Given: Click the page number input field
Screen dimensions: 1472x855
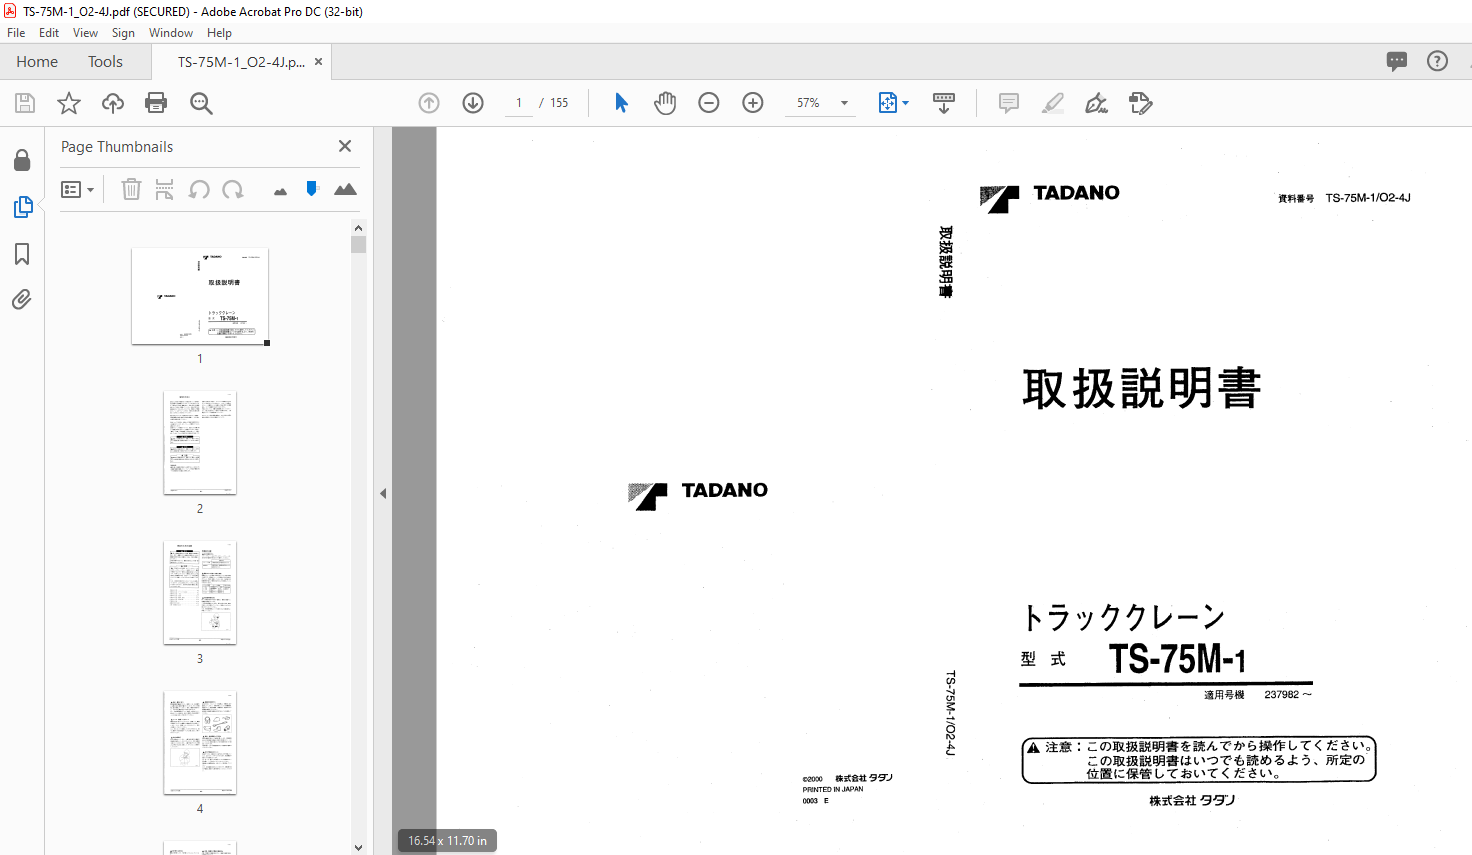Looking at the screenshot, I should click(519, 103).
